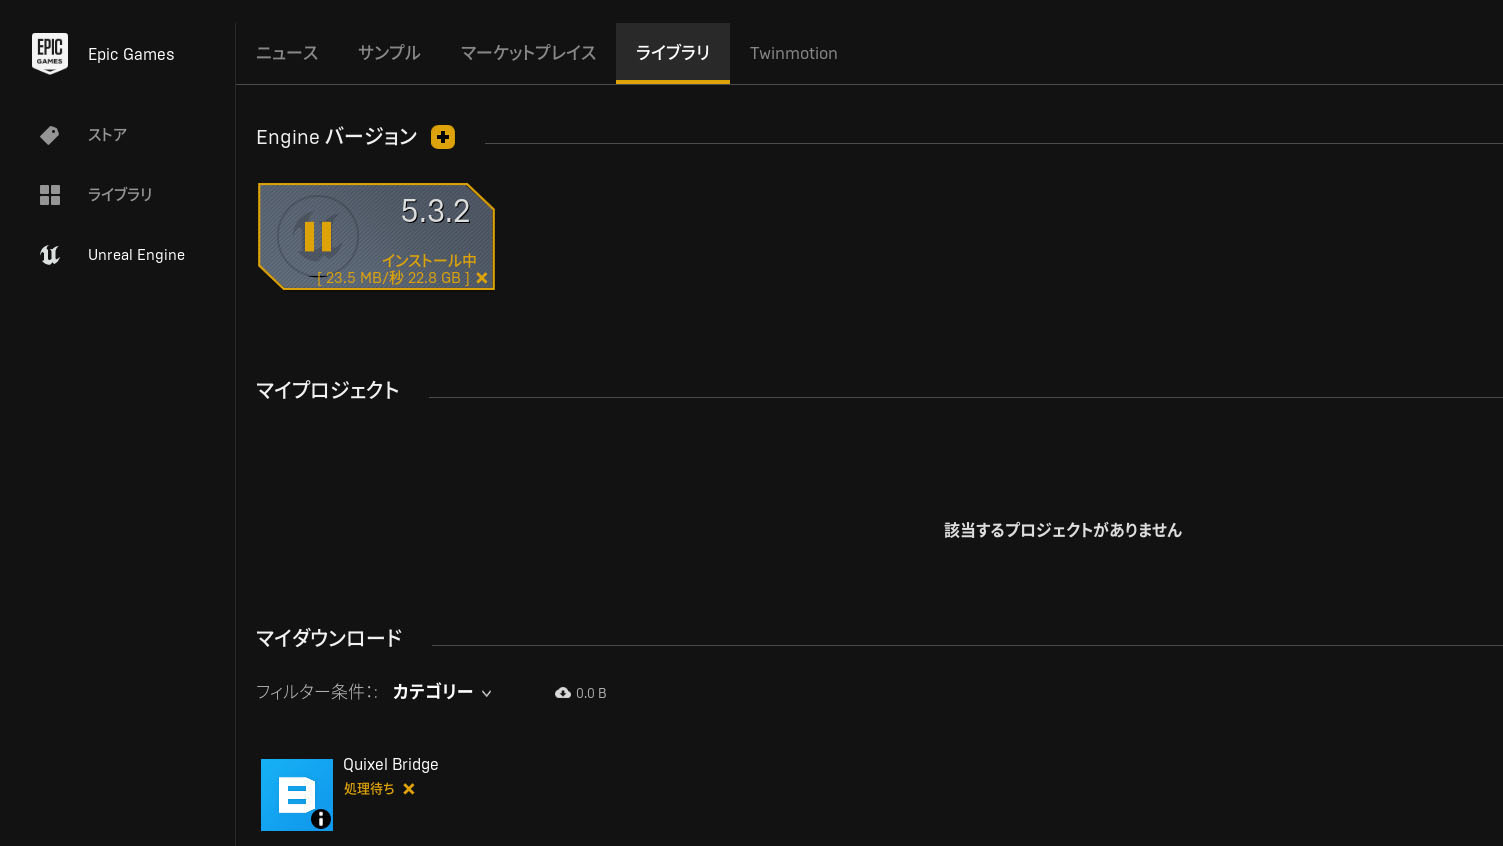This screenshot has height=846, width=1503.
Task: Open the ストア sidebar link
Action: tap(107, 135)
